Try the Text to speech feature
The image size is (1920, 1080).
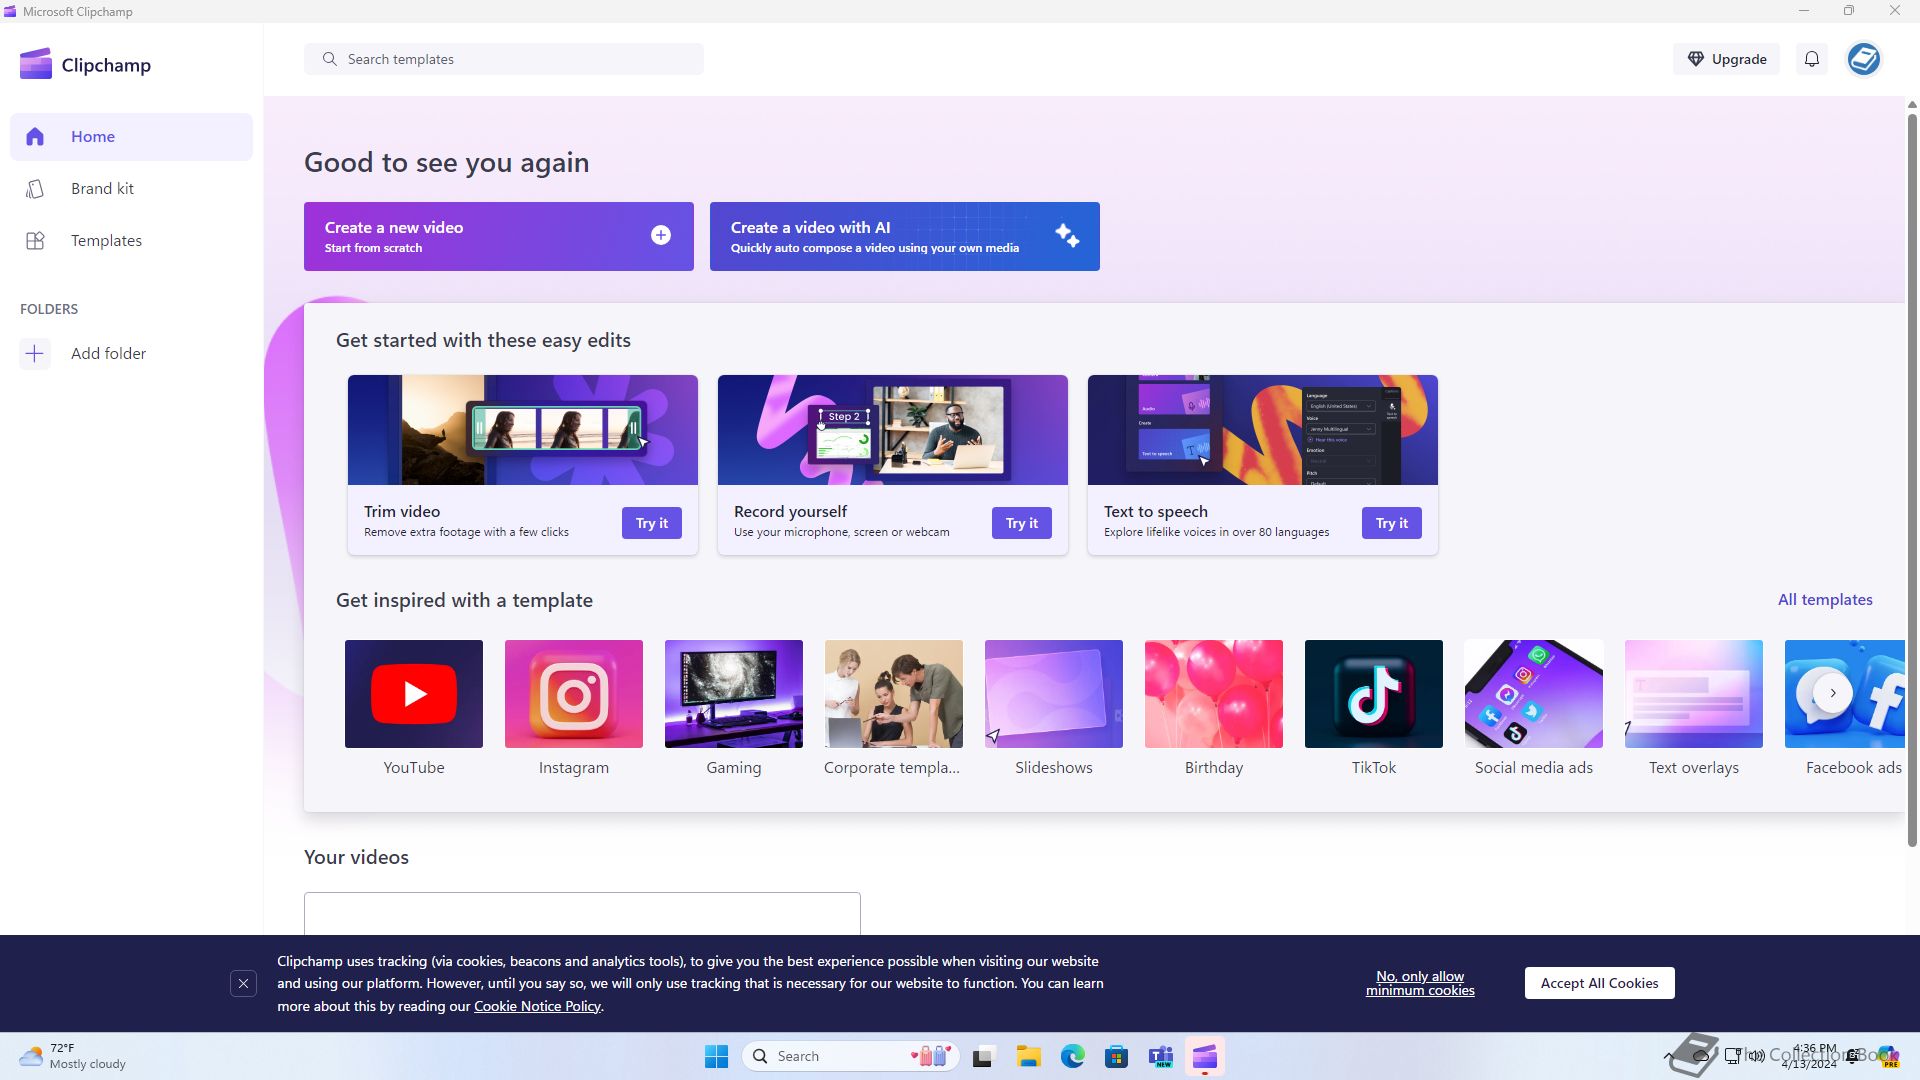[1392, 523]
